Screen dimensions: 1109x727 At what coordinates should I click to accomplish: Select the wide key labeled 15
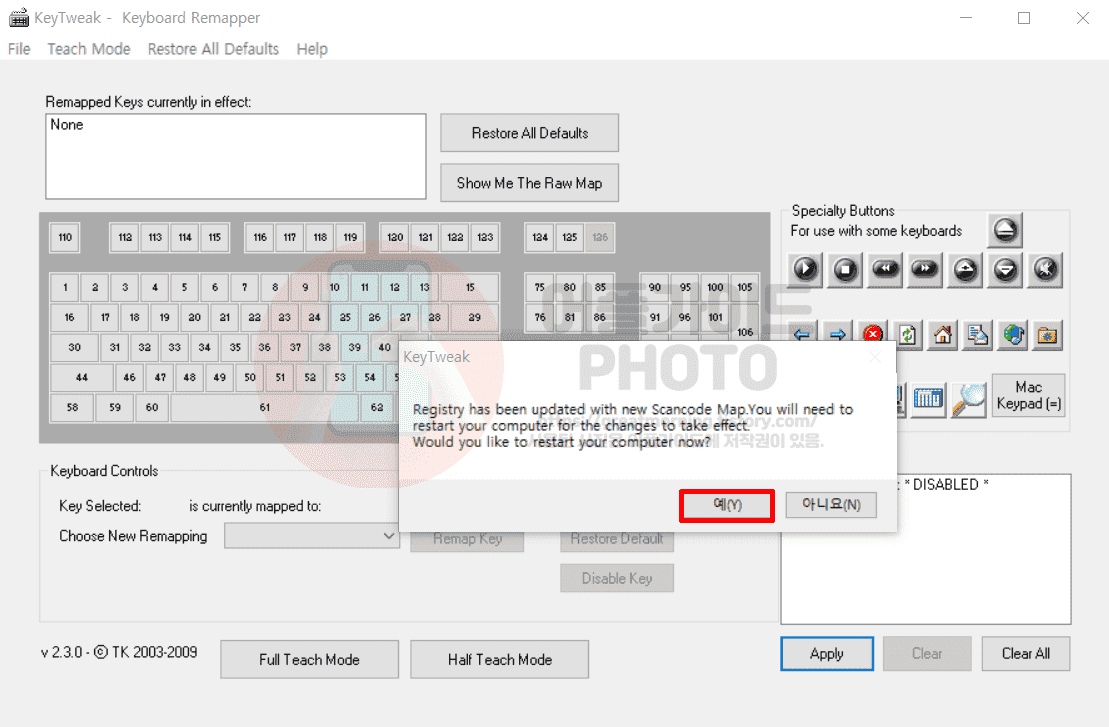pyautogui.click(x=470, y=287)
